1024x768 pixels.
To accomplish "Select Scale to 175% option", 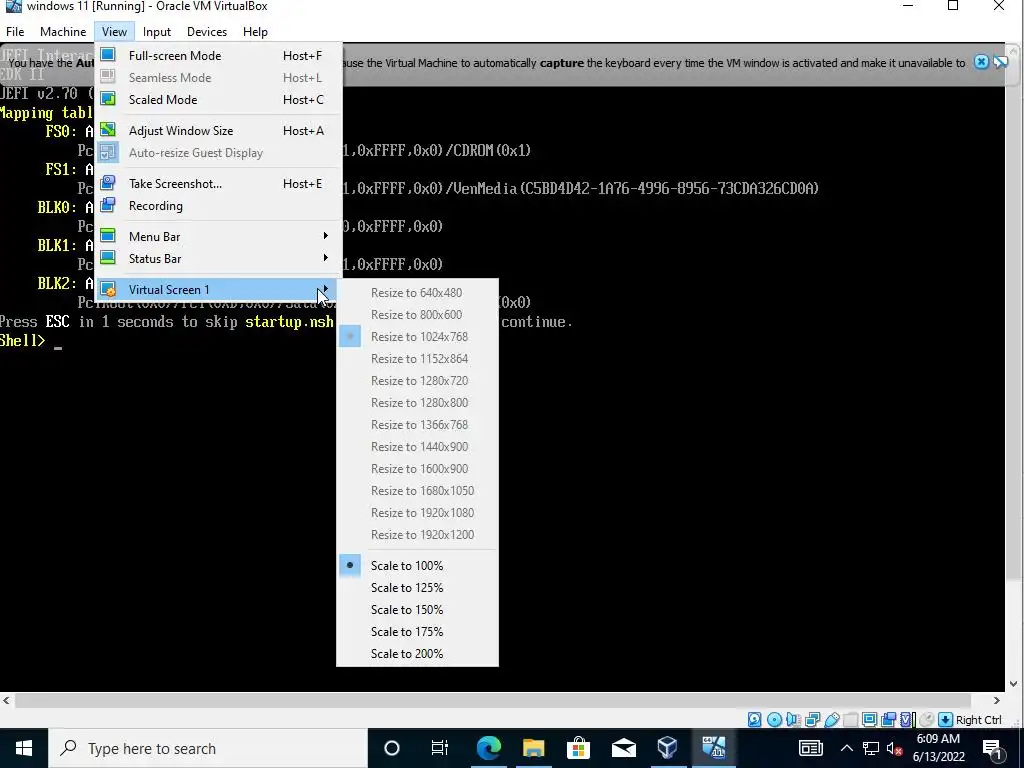I will pyautogui.click(x=417, y=632).
